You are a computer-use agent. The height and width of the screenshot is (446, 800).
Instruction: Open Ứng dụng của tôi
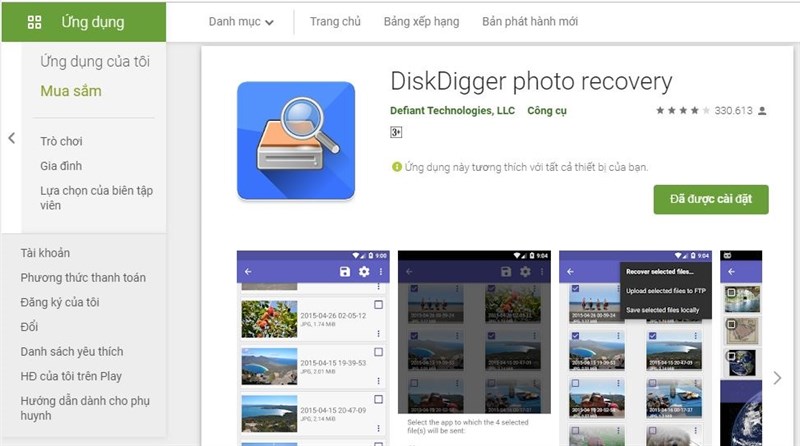[95, 61]
